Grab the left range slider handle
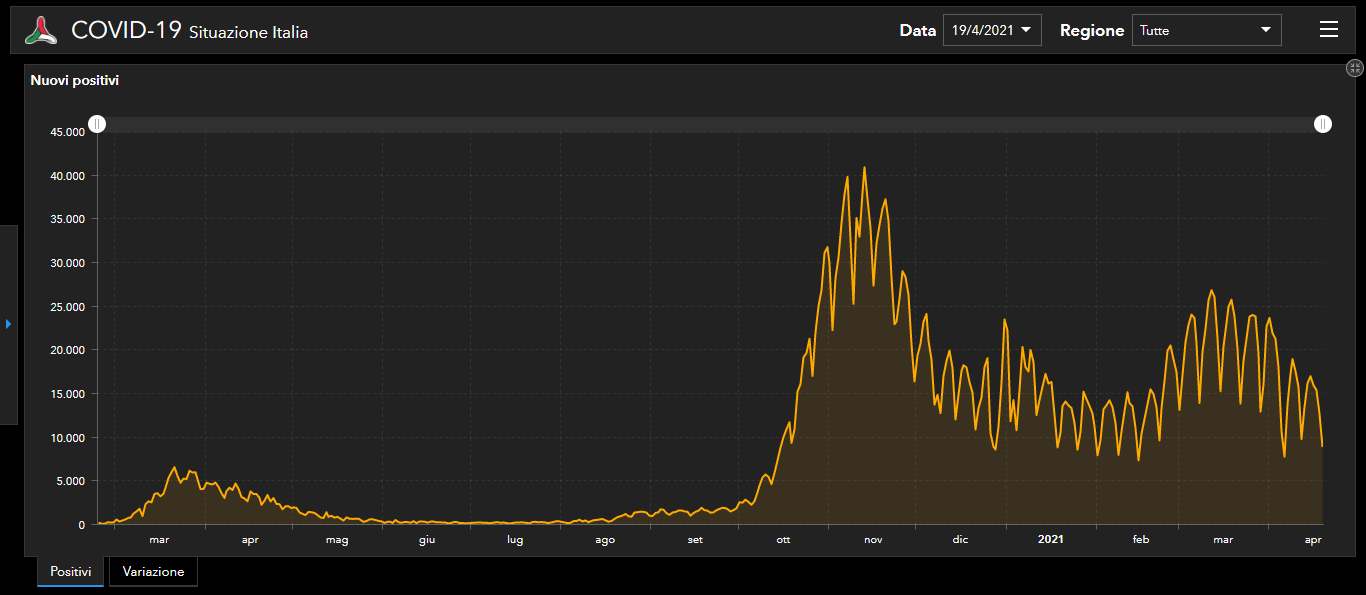The width and height of the screenshot is (1366, 595). tap(97, 124)
